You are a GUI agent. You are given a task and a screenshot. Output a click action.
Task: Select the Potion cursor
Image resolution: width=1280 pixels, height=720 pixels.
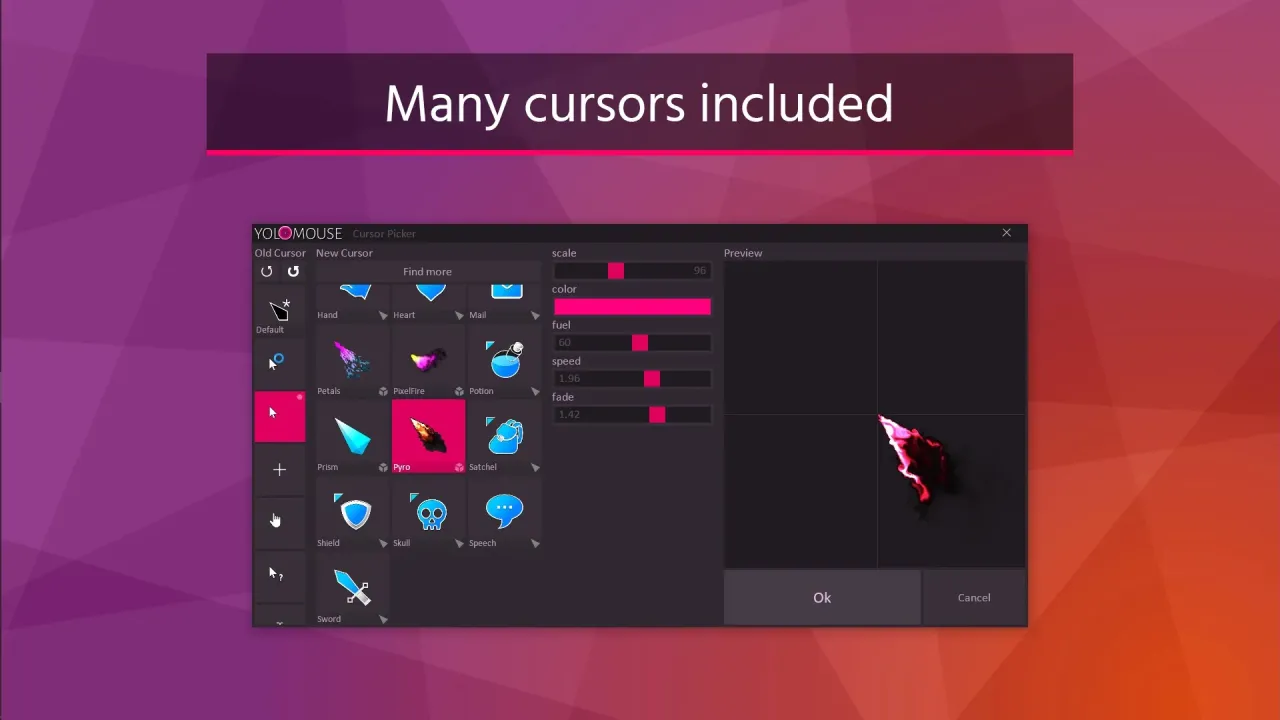coord(505,360)
